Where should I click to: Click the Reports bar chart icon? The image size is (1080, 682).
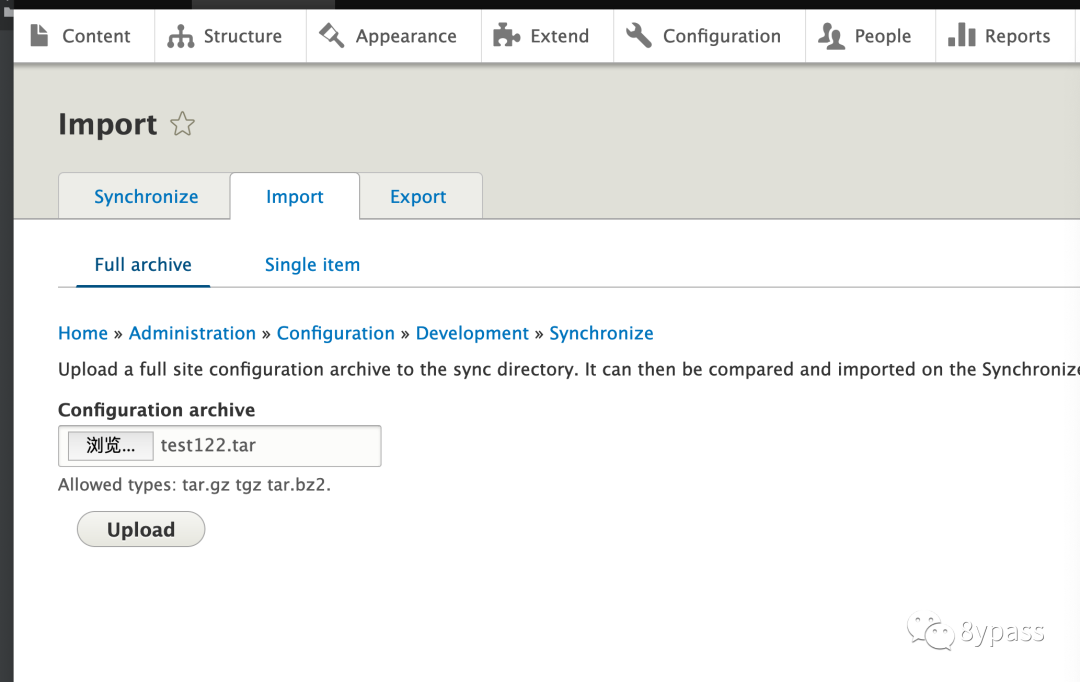pyautogui.click(x=961, y=36)
